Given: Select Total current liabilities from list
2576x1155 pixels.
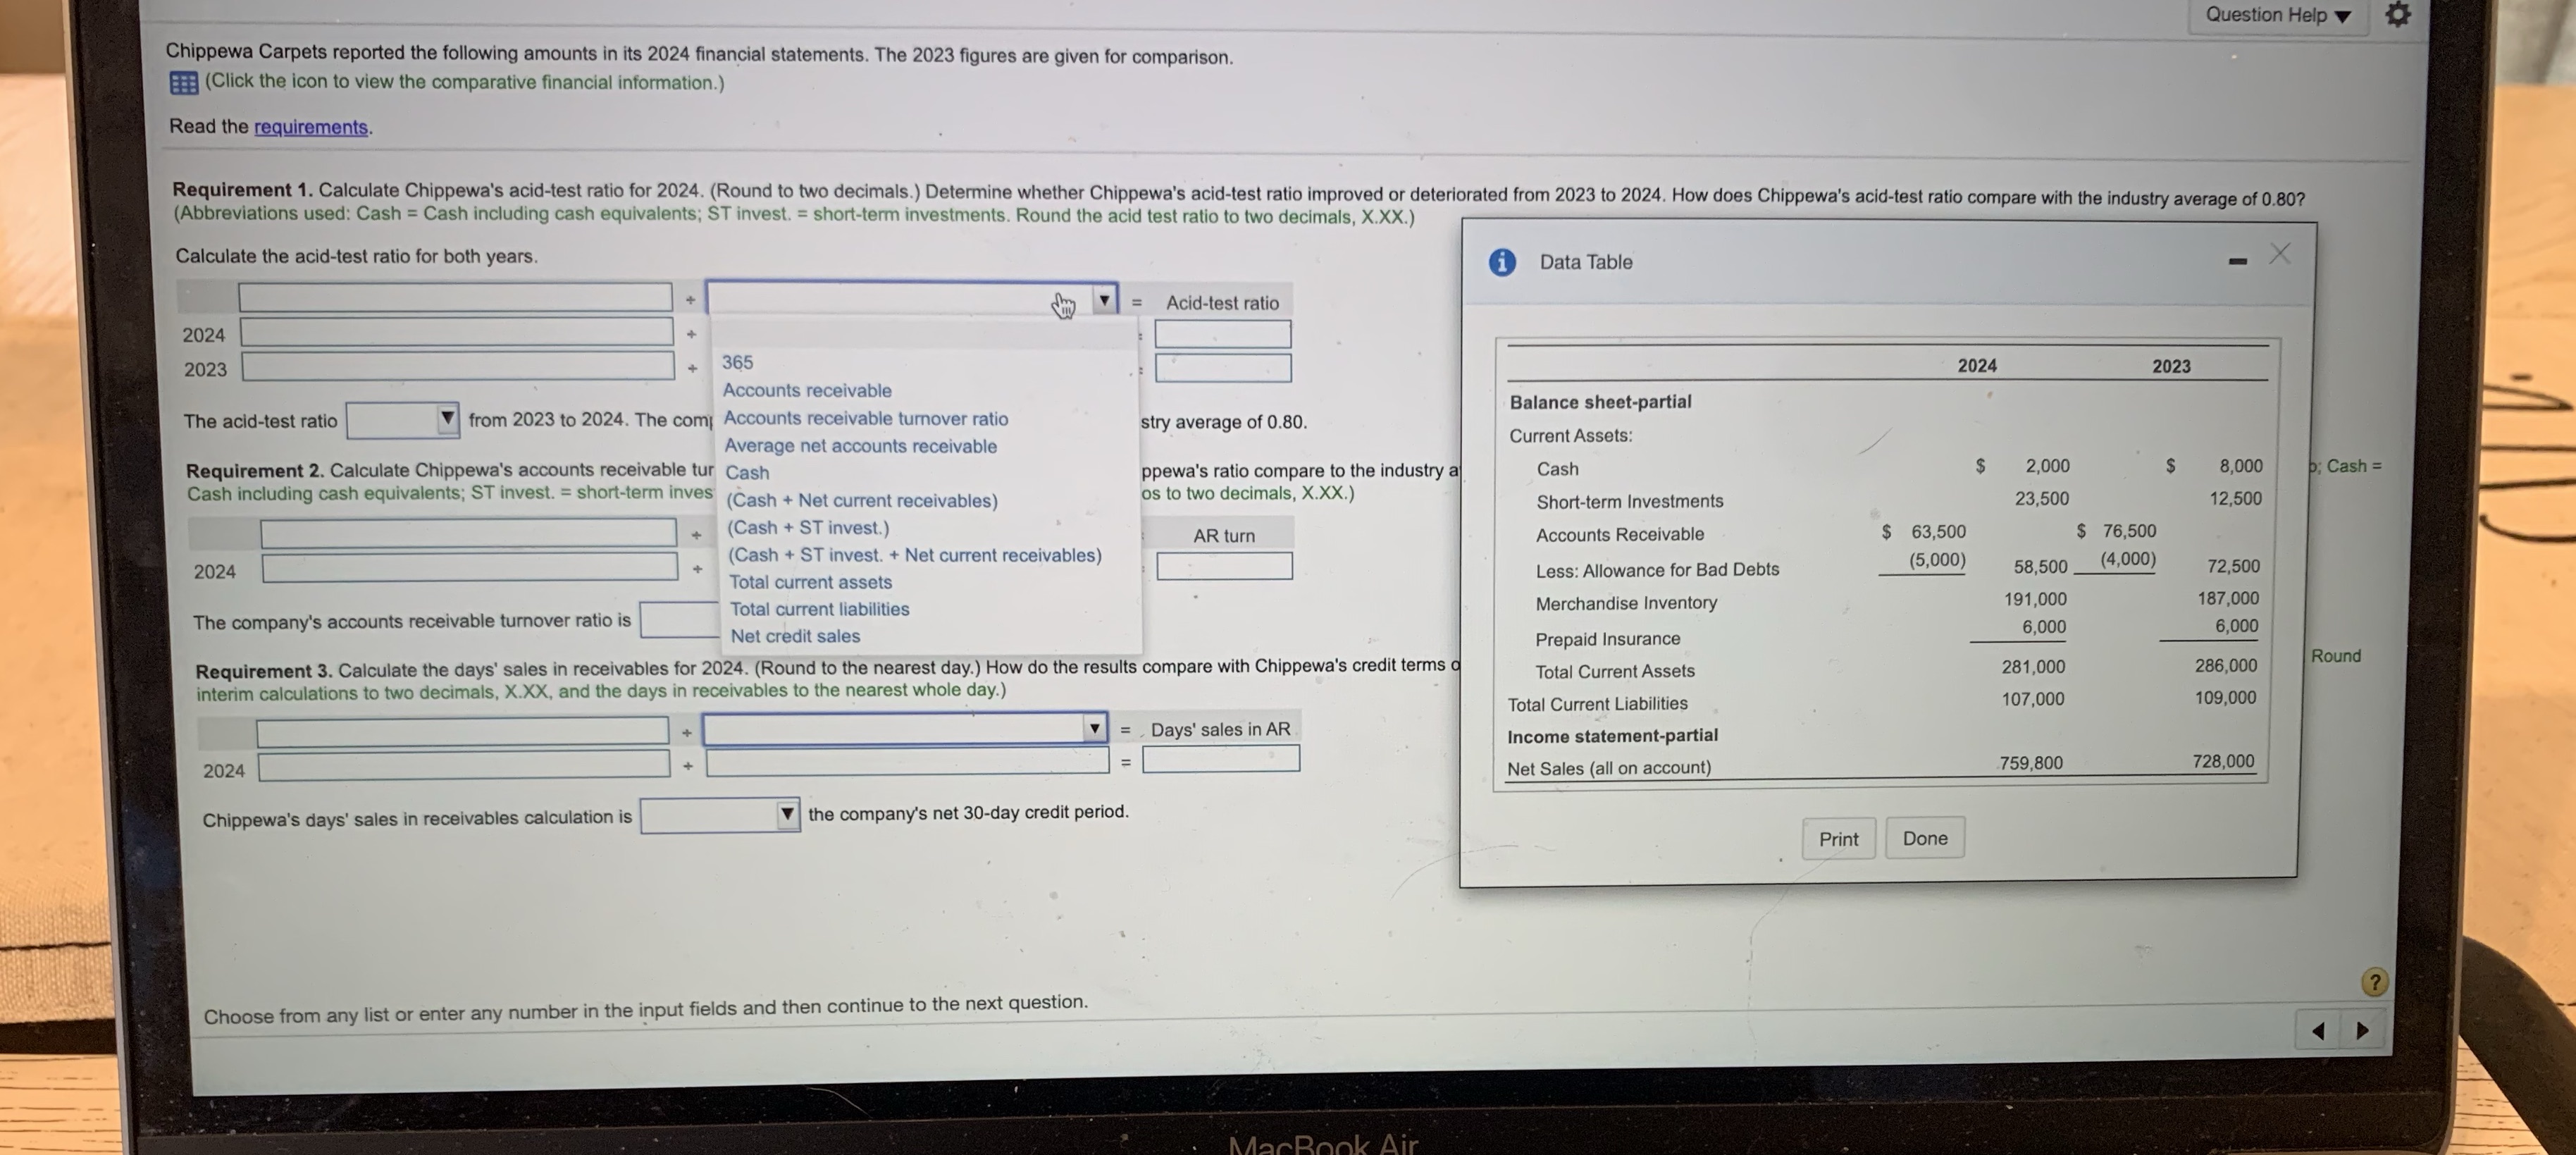Looking at the screenshot, I should click(819, 609).
